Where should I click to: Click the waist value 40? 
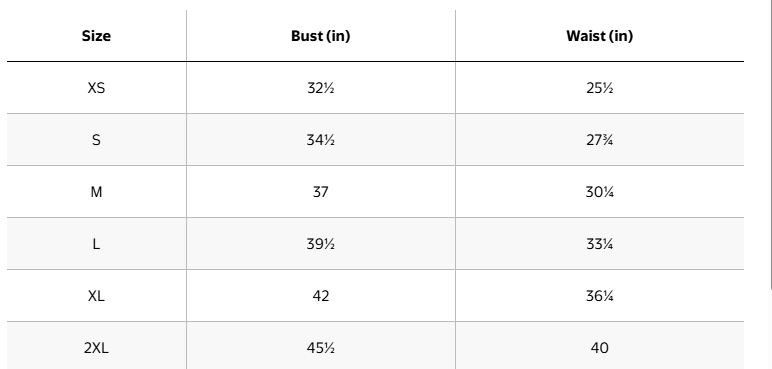600,348
